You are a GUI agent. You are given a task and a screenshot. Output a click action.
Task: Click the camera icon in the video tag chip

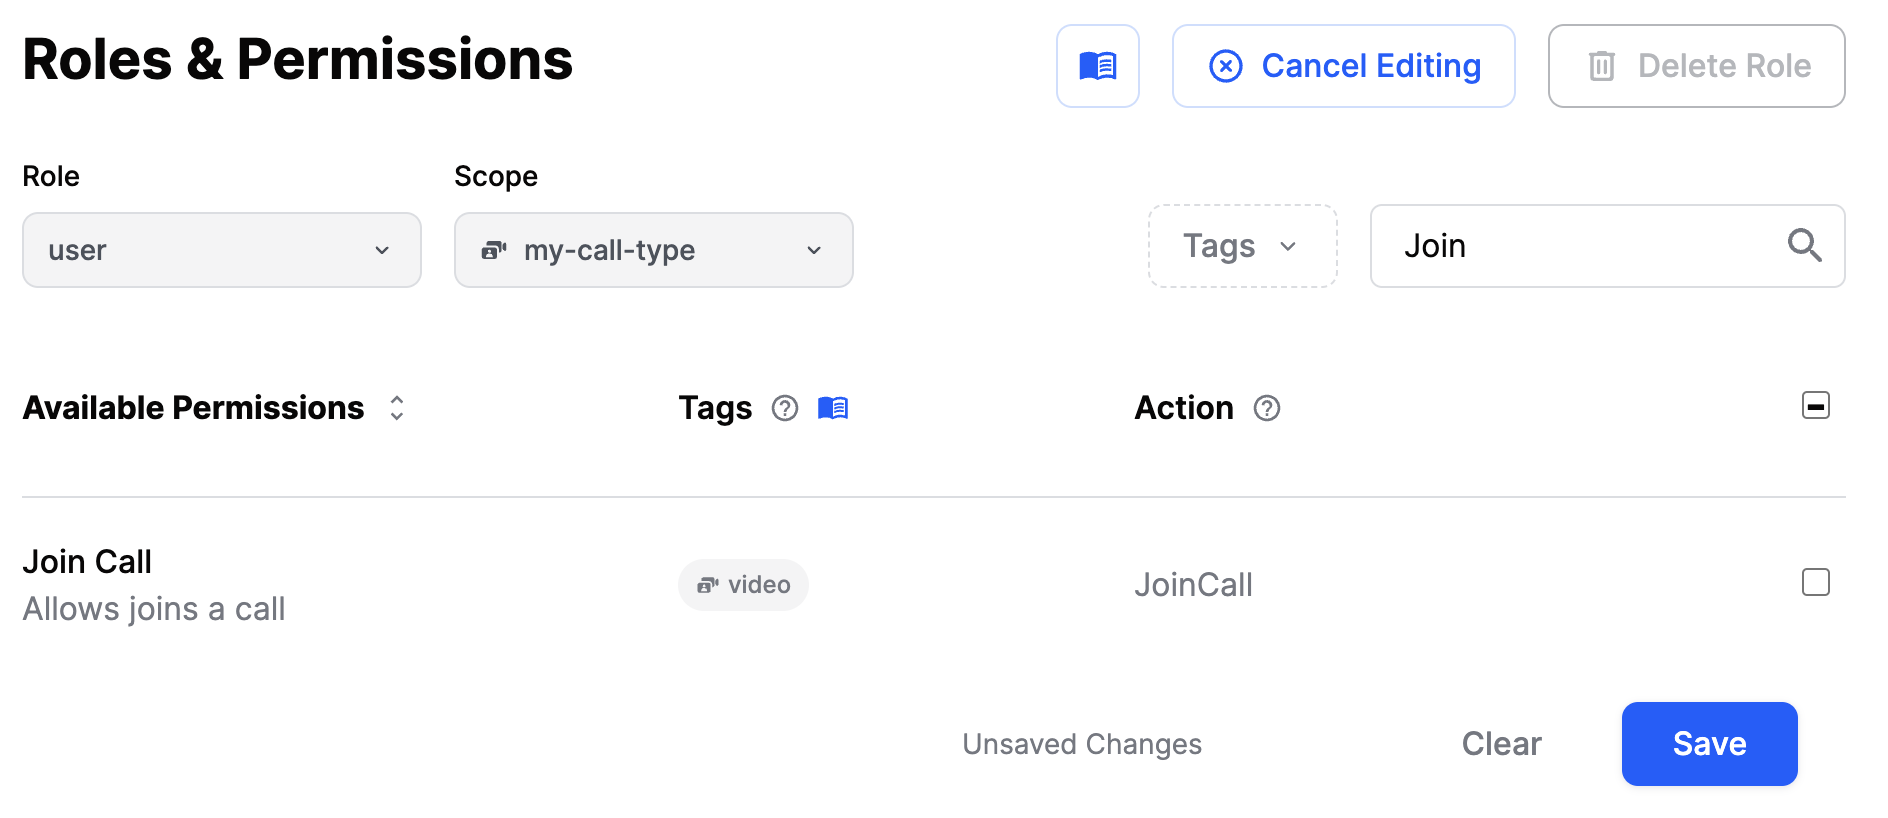(x=710, y=585)
